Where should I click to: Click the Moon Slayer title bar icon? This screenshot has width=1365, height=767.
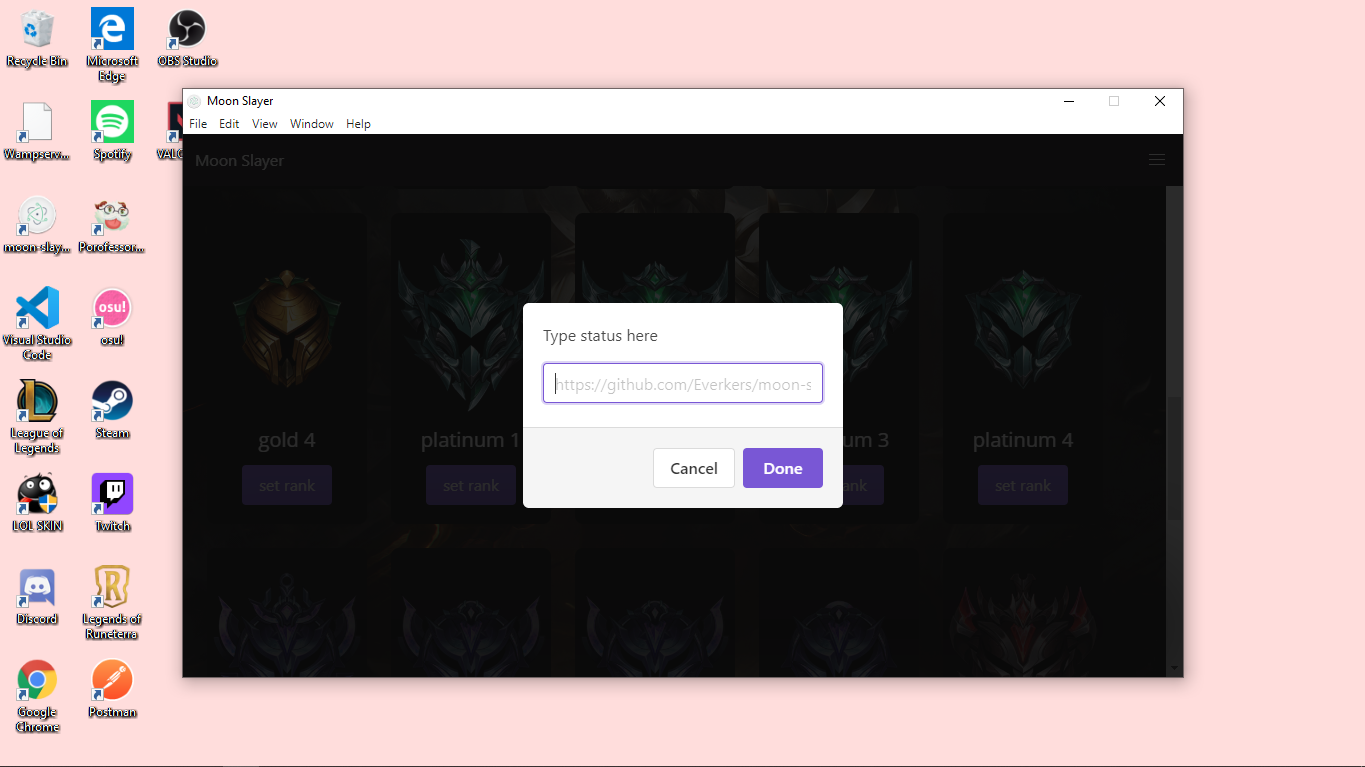(x=194, y=101)
